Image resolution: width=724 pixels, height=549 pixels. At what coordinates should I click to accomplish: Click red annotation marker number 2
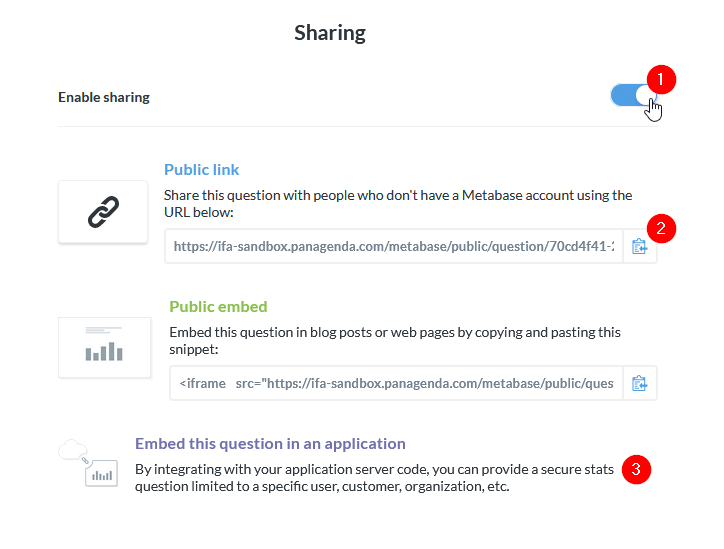pyautogui.click(x=661, y=227)
